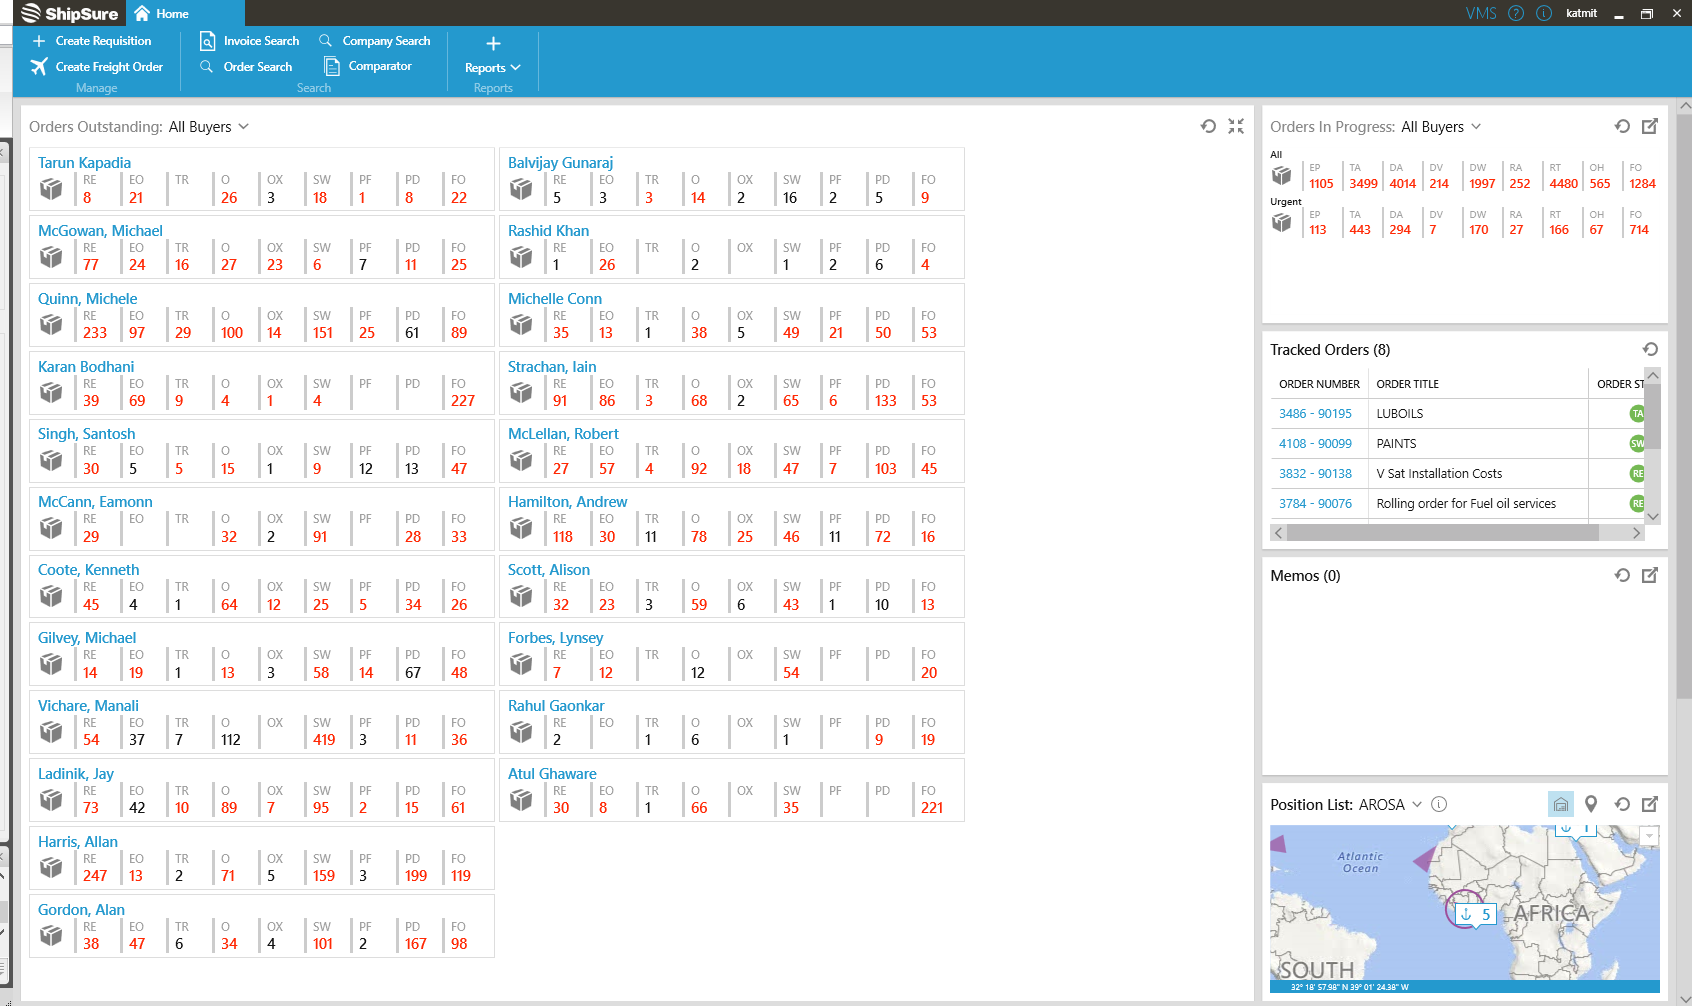Screen dimensions: 1692x1006
Task: Click the Tracked Orders horizontal scrollbar
Action: coord(1441,533)
